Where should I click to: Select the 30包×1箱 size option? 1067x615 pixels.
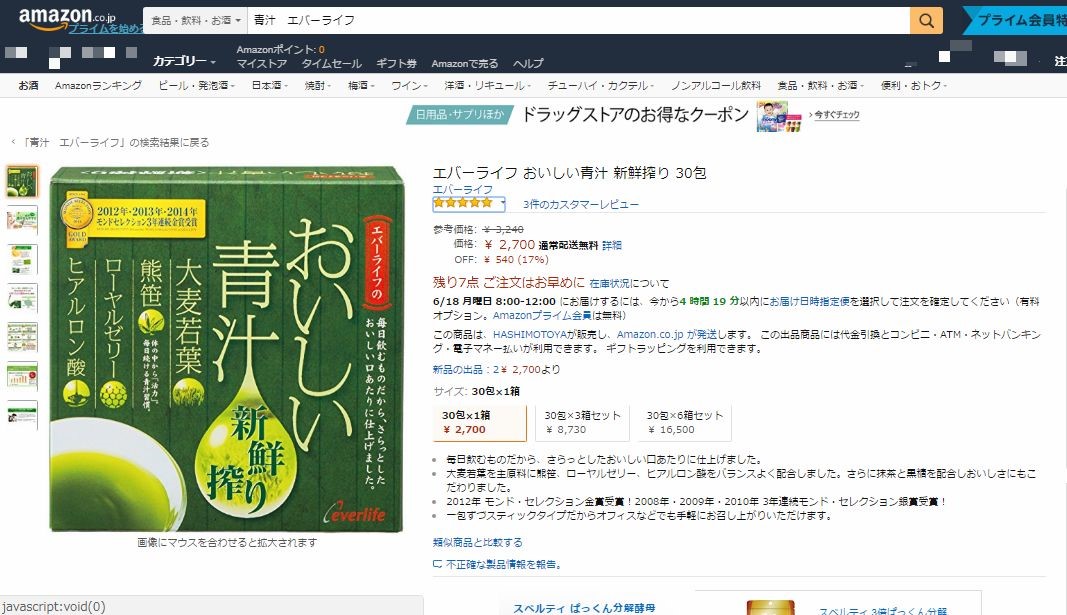[x=480, y=422]
